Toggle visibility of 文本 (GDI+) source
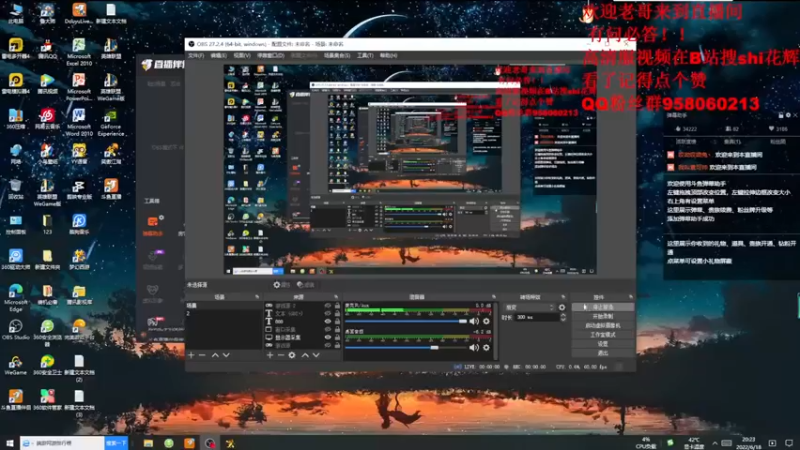The height and width of the screenshot is (450, 800). coord(328,313)
